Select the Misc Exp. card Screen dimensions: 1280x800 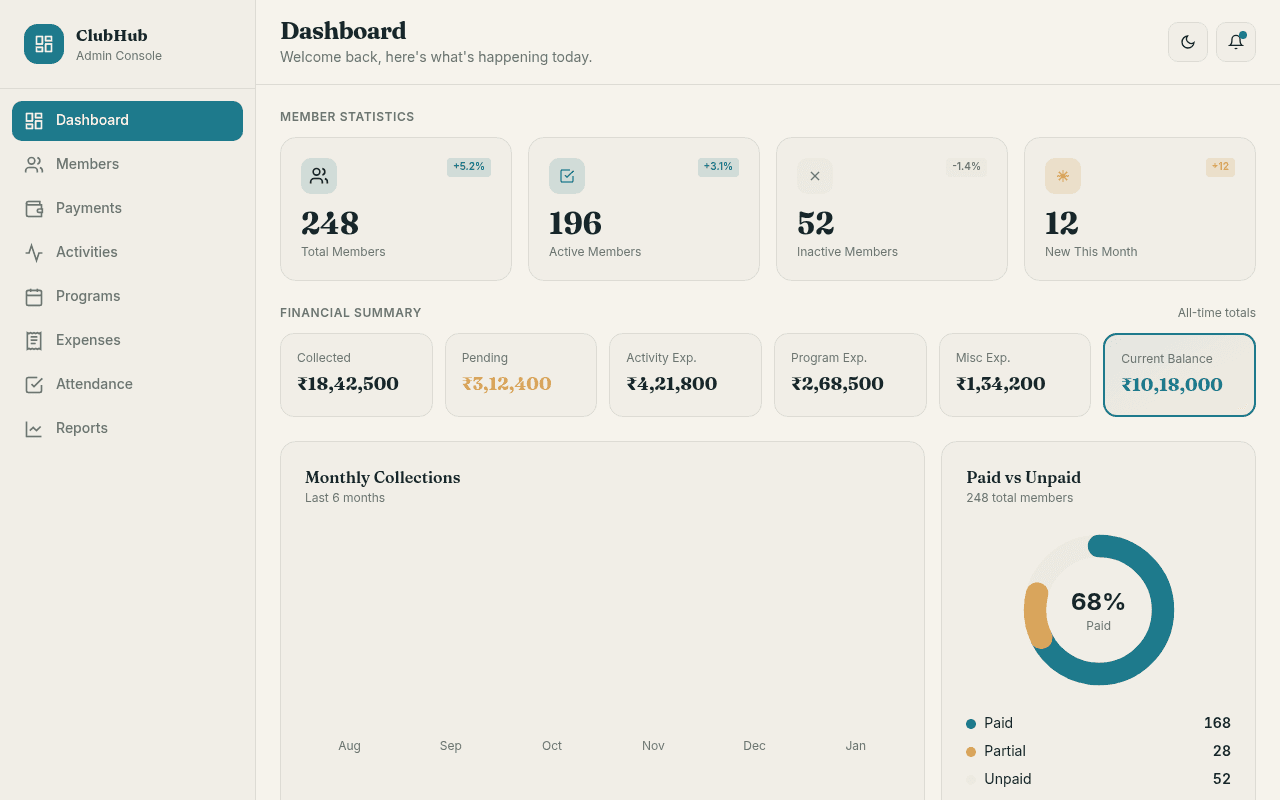pyautogui.click(x=1015, y=375)
